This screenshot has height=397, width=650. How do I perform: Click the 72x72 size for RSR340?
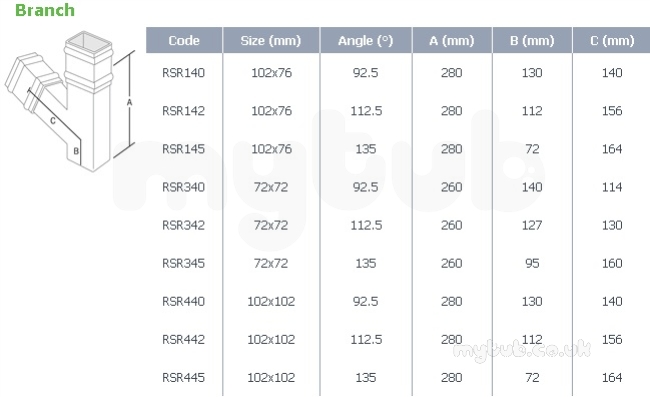click(271, 187)
